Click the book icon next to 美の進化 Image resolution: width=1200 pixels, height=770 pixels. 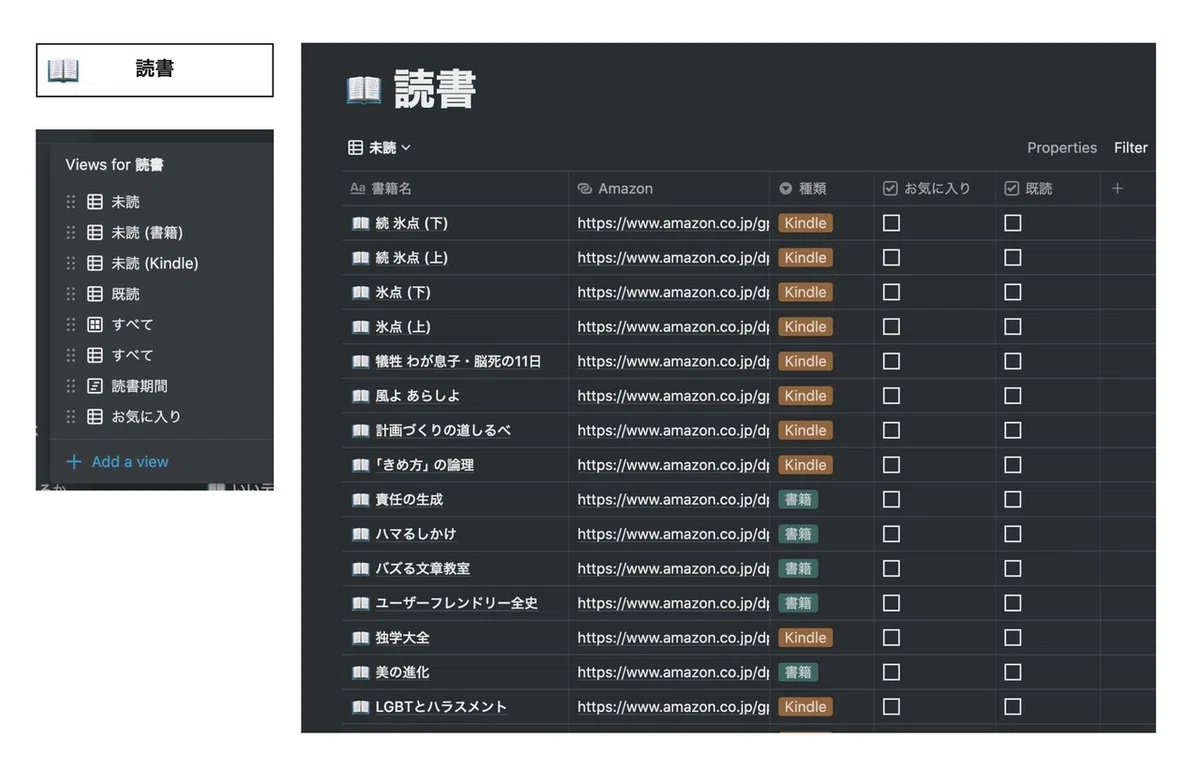coord(360,672)
